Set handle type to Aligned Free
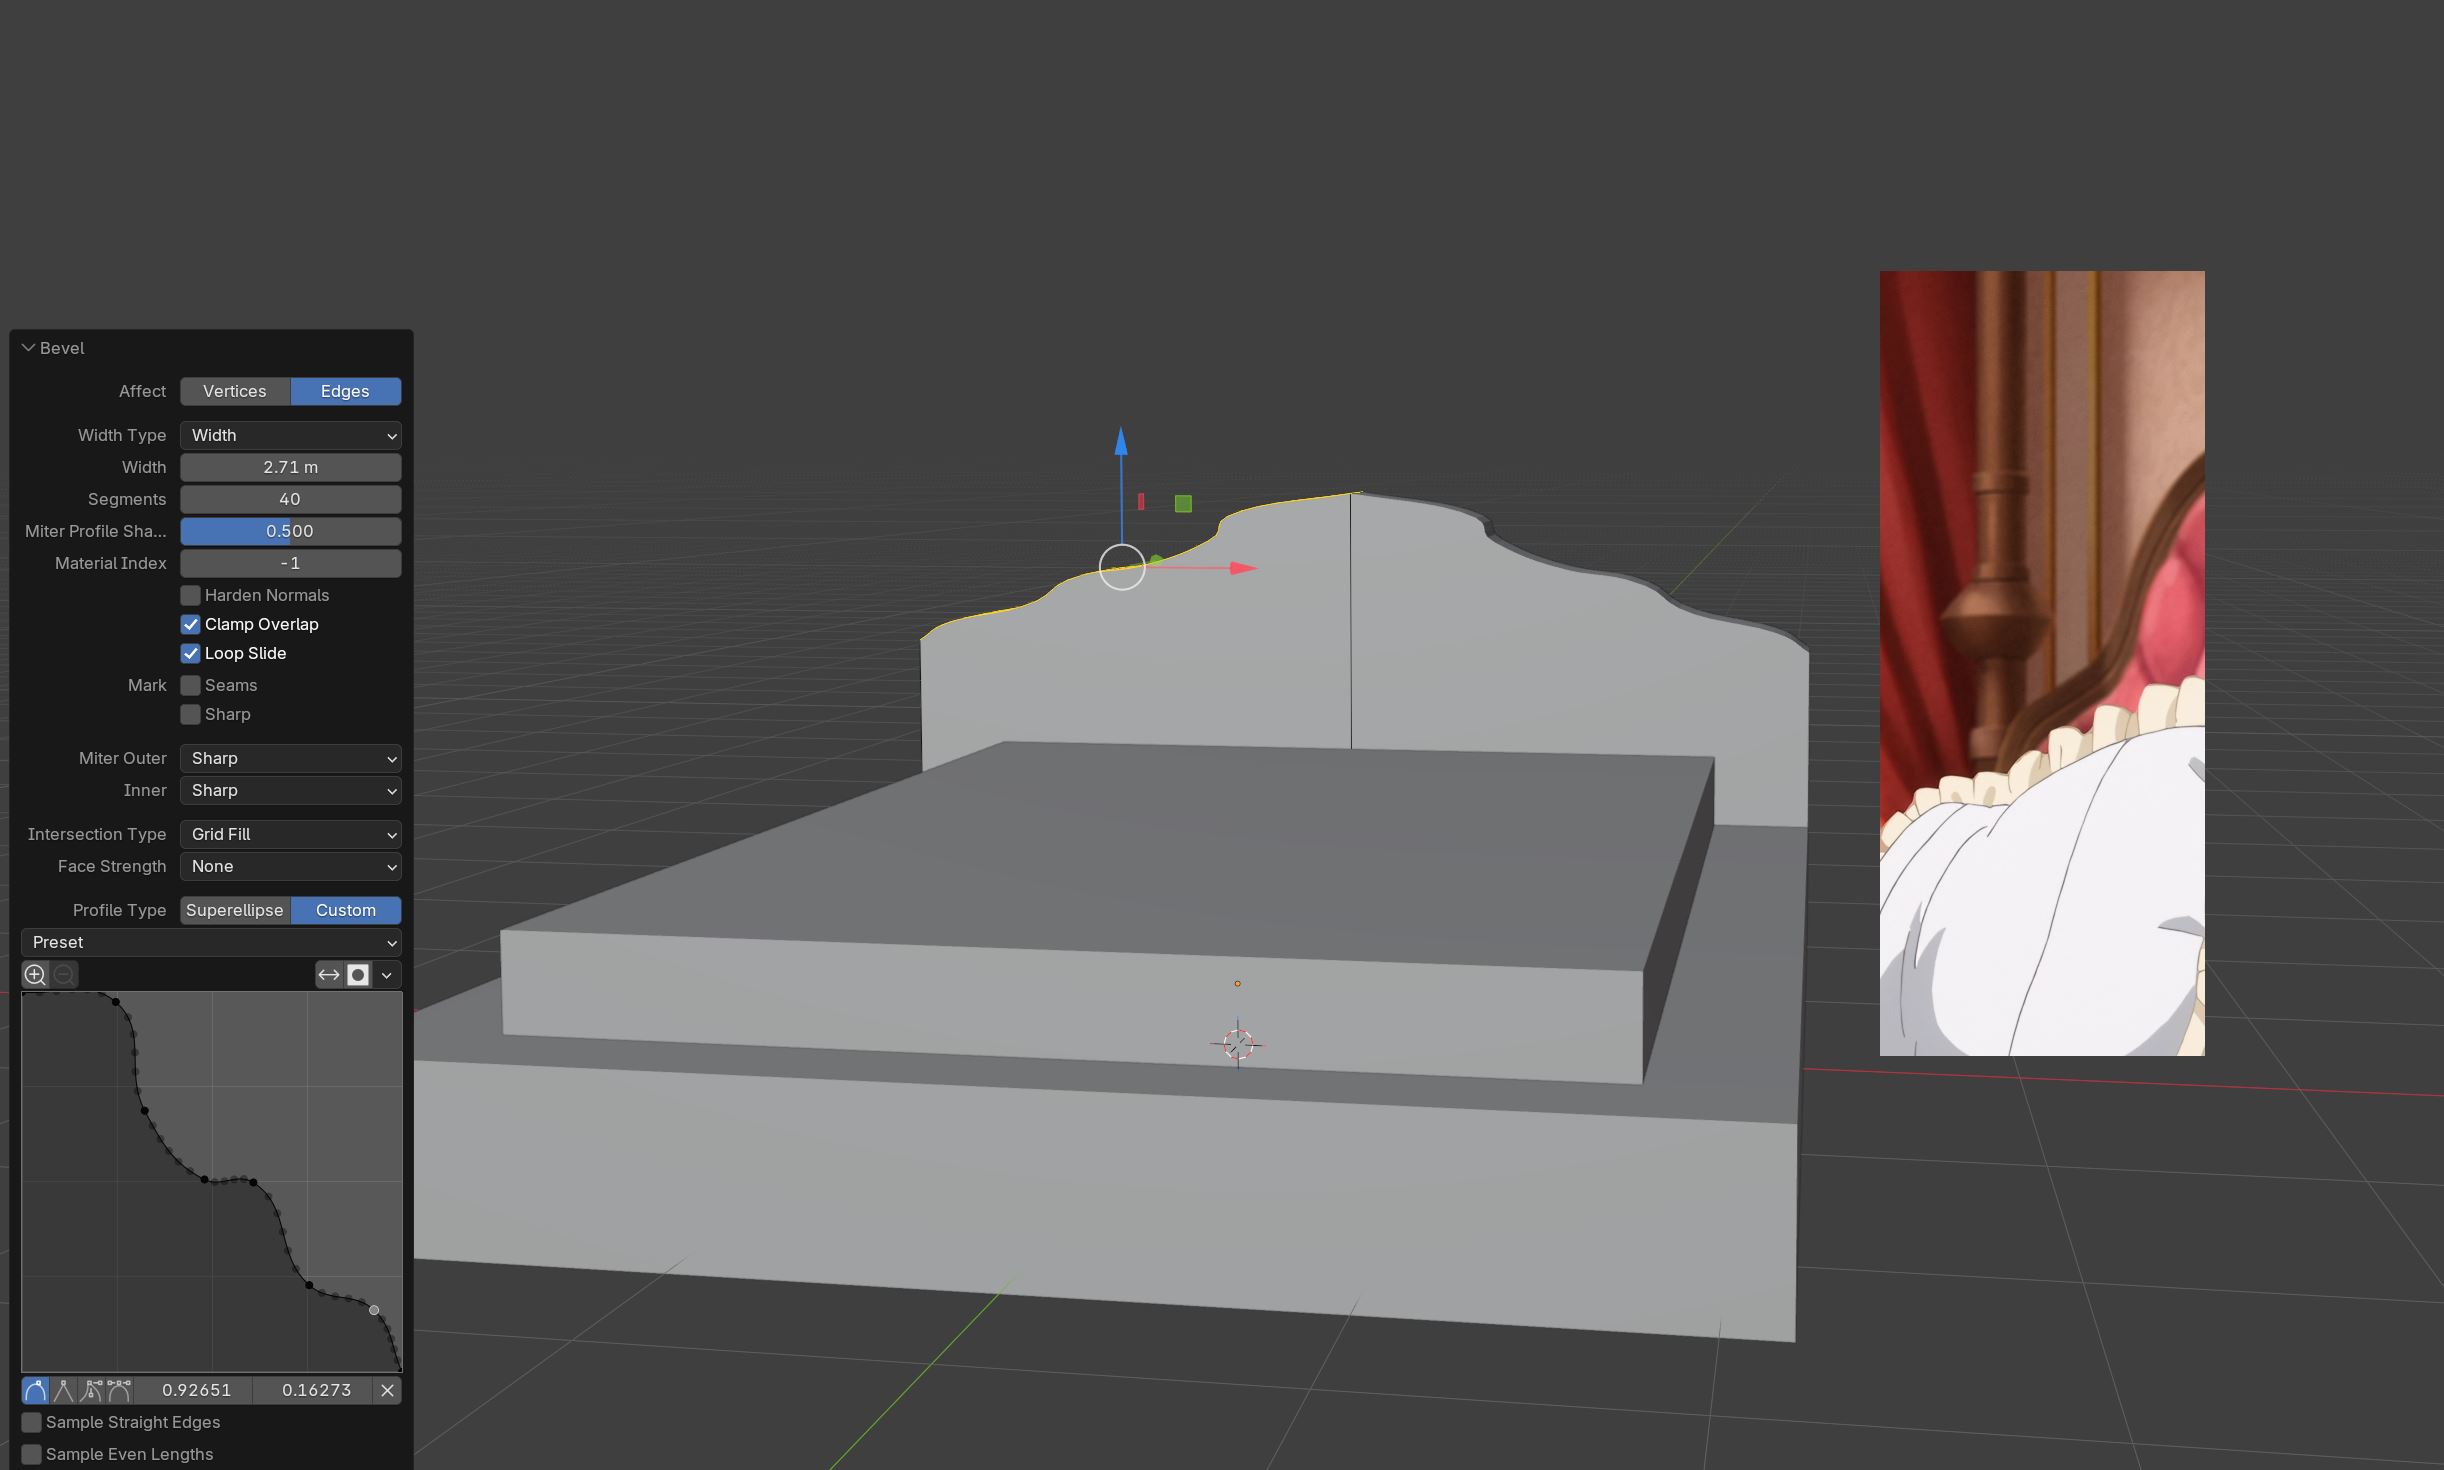This screenshot has height=1470, width=2444. point(119,1390)
